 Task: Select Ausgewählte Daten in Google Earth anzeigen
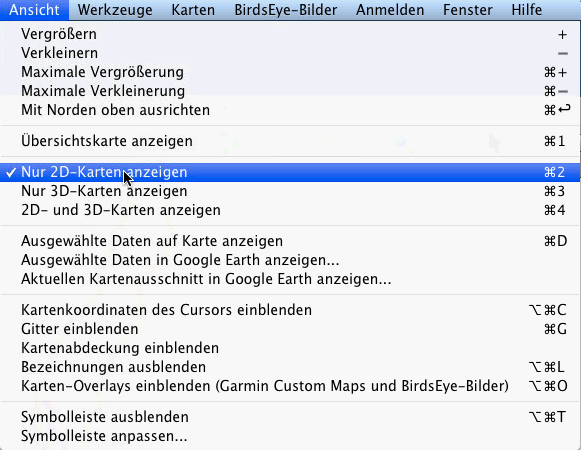(x=290, y=260)
